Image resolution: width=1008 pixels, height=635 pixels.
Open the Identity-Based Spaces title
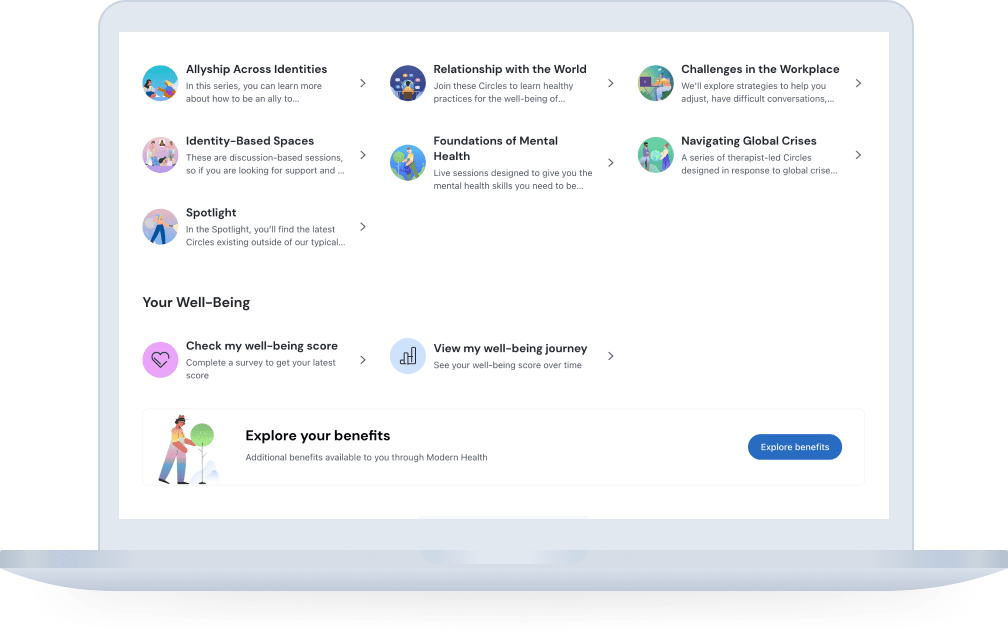point(250,141)
